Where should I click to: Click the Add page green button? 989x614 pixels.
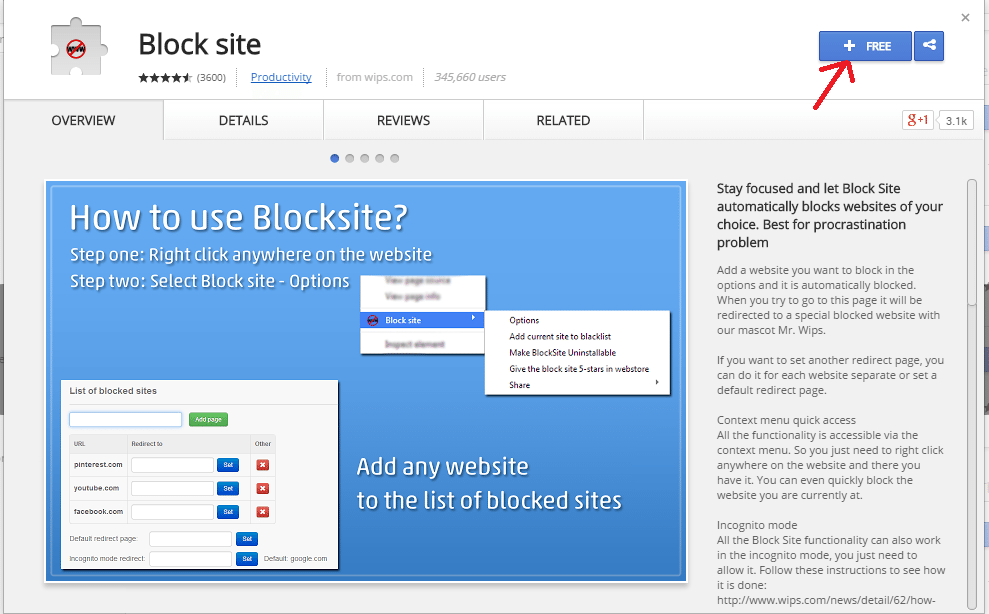[x=208, y=420]
